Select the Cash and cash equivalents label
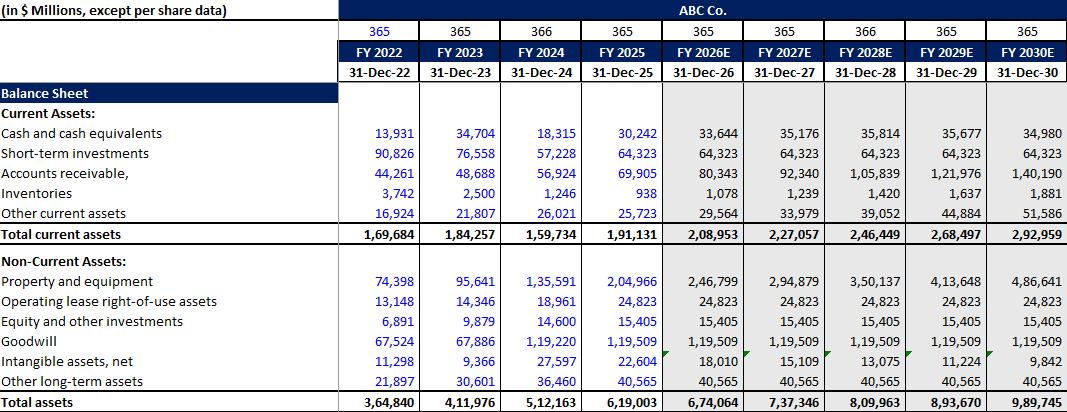This screenshot has width=1067, height=412. tap(82, 133)
